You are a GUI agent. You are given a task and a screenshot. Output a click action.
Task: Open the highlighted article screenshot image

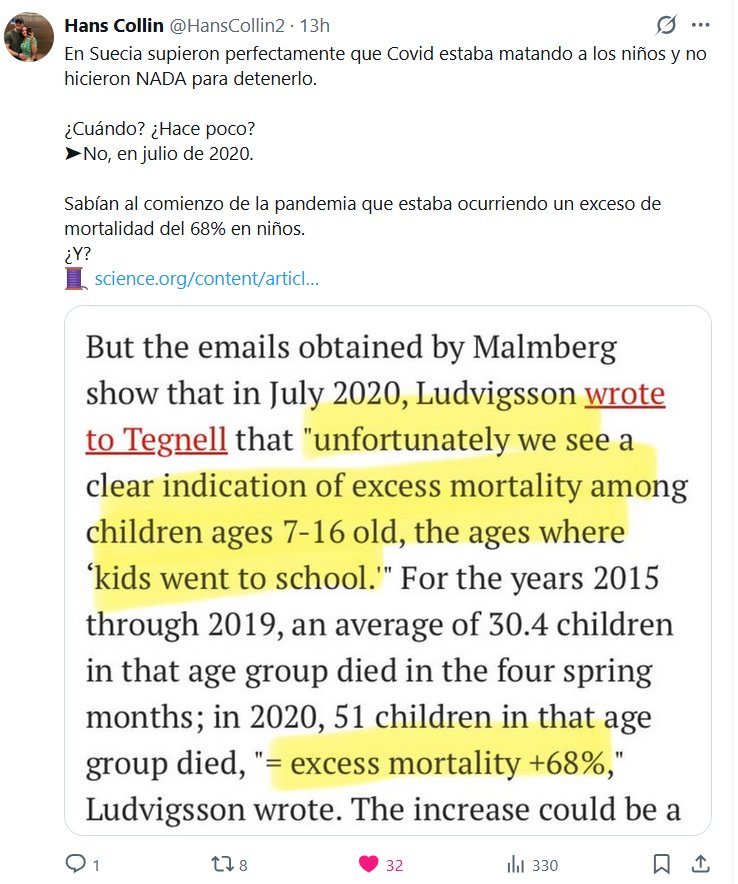[x=387, y=569]
